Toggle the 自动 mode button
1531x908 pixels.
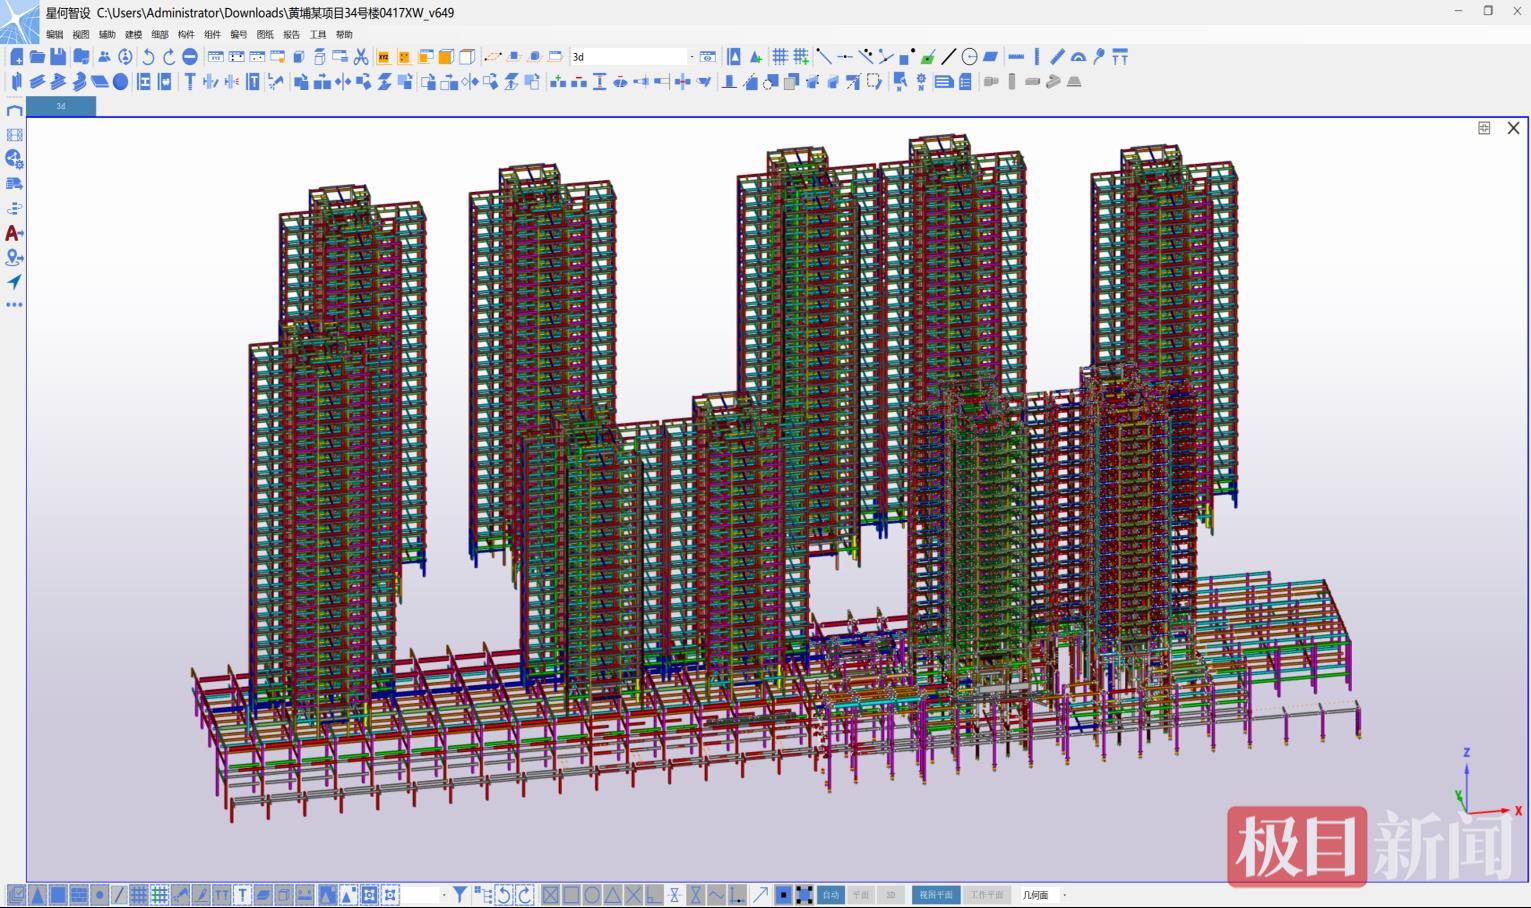pos(831,895)
